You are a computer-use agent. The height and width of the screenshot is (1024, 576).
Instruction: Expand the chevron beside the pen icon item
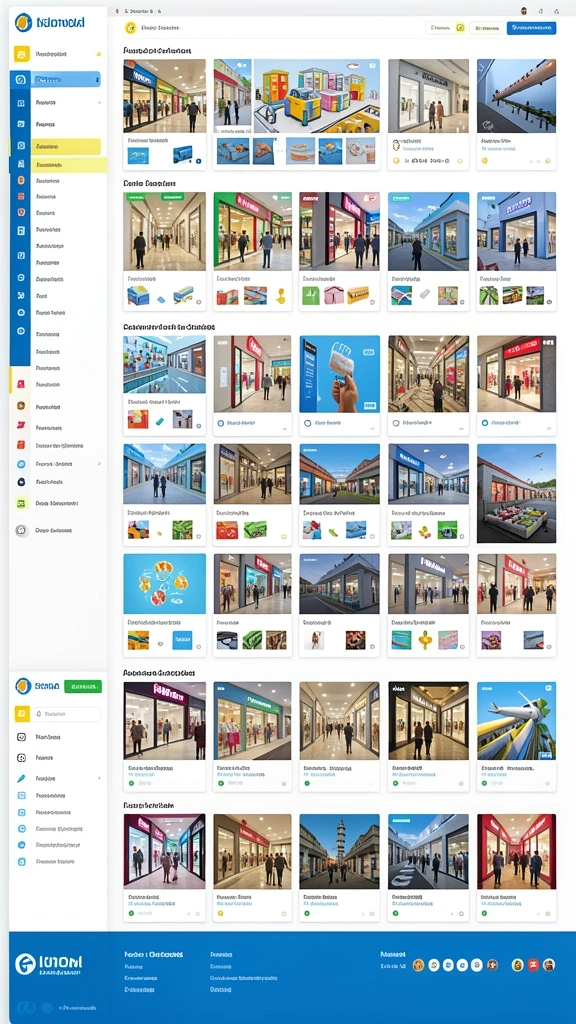pos(99,778)
